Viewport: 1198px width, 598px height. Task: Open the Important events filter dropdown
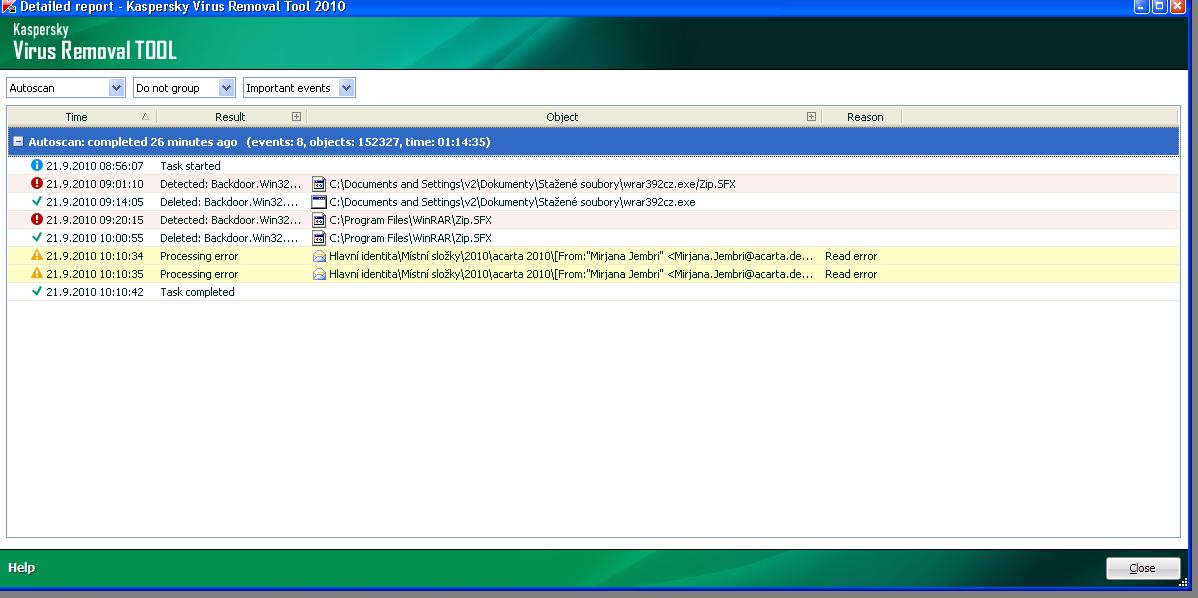pos(299,88)
